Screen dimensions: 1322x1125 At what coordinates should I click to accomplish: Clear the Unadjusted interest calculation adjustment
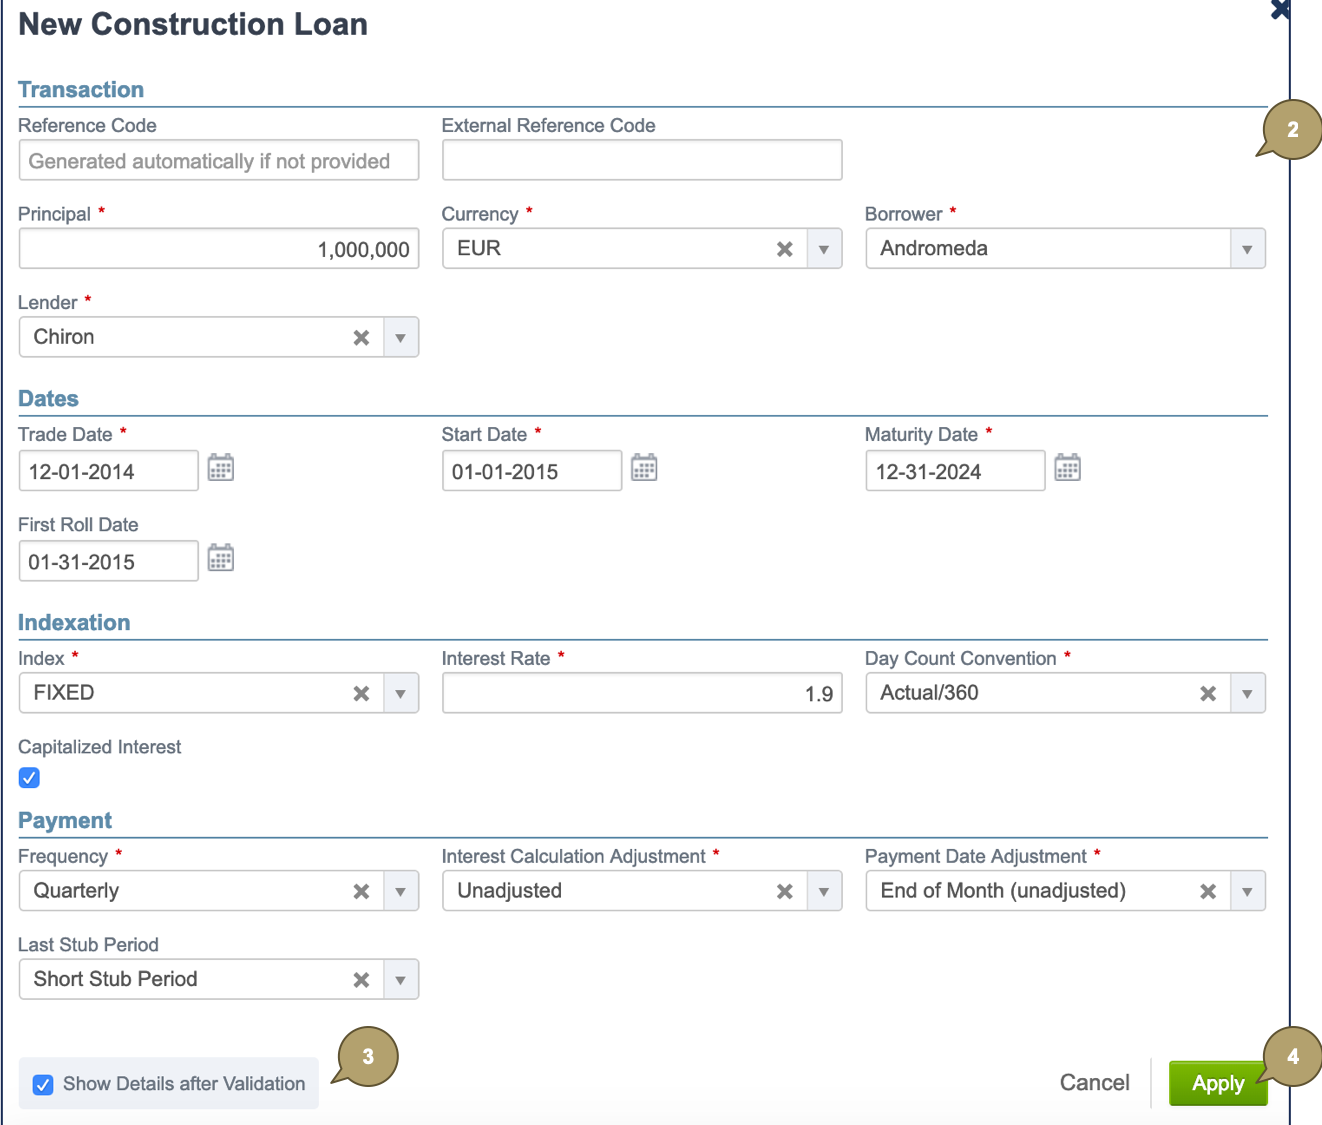(x=784, y=890)
